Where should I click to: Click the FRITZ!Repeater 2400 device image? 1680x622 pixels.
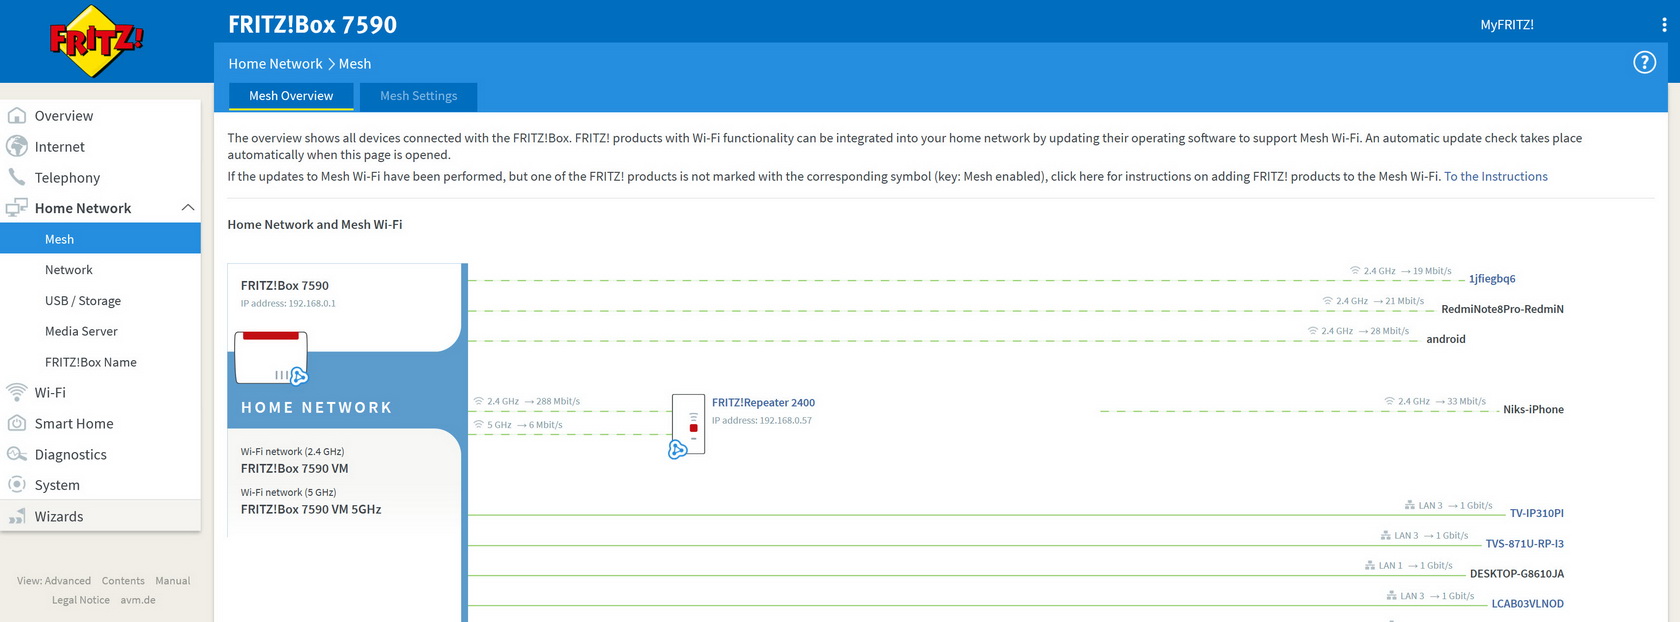(x=689, y=424)
